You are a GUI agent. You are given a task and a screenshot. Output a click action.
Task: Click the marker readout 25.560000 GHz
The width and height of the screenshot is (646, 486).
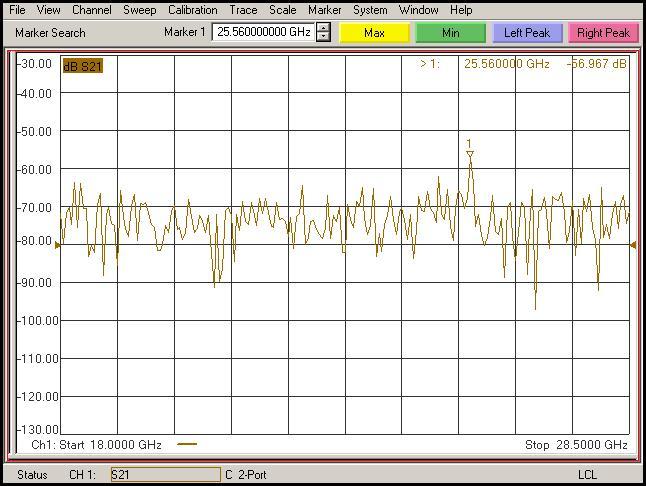tap(507, 64)
